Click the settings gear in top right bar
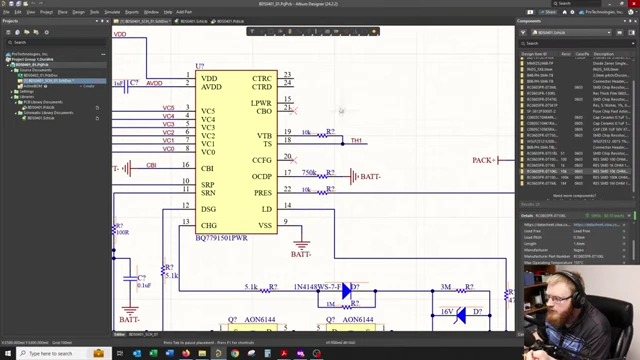Screen dimensions: 640x360 click(572, 12)
